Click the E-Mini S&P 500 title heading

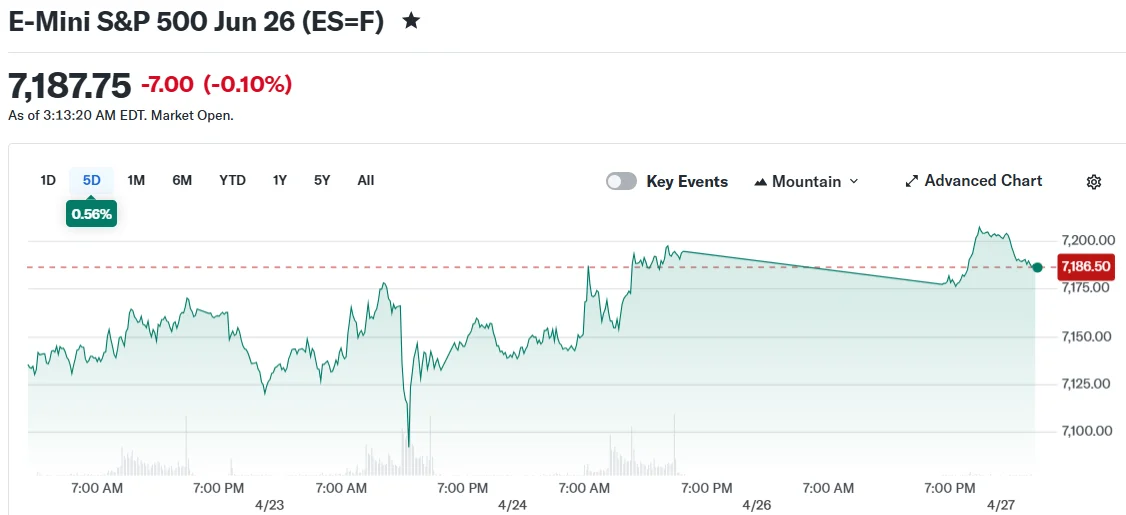196,22
